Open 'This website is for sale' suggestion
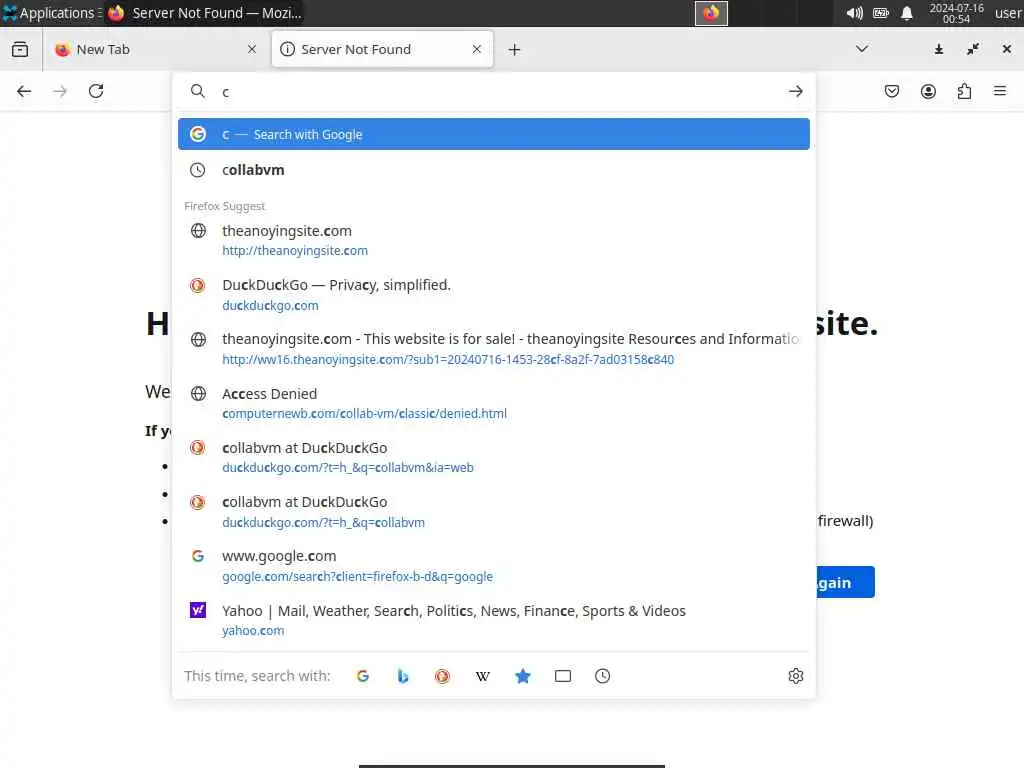Viewport: 1024px width, 768px height. click(494, 349)
